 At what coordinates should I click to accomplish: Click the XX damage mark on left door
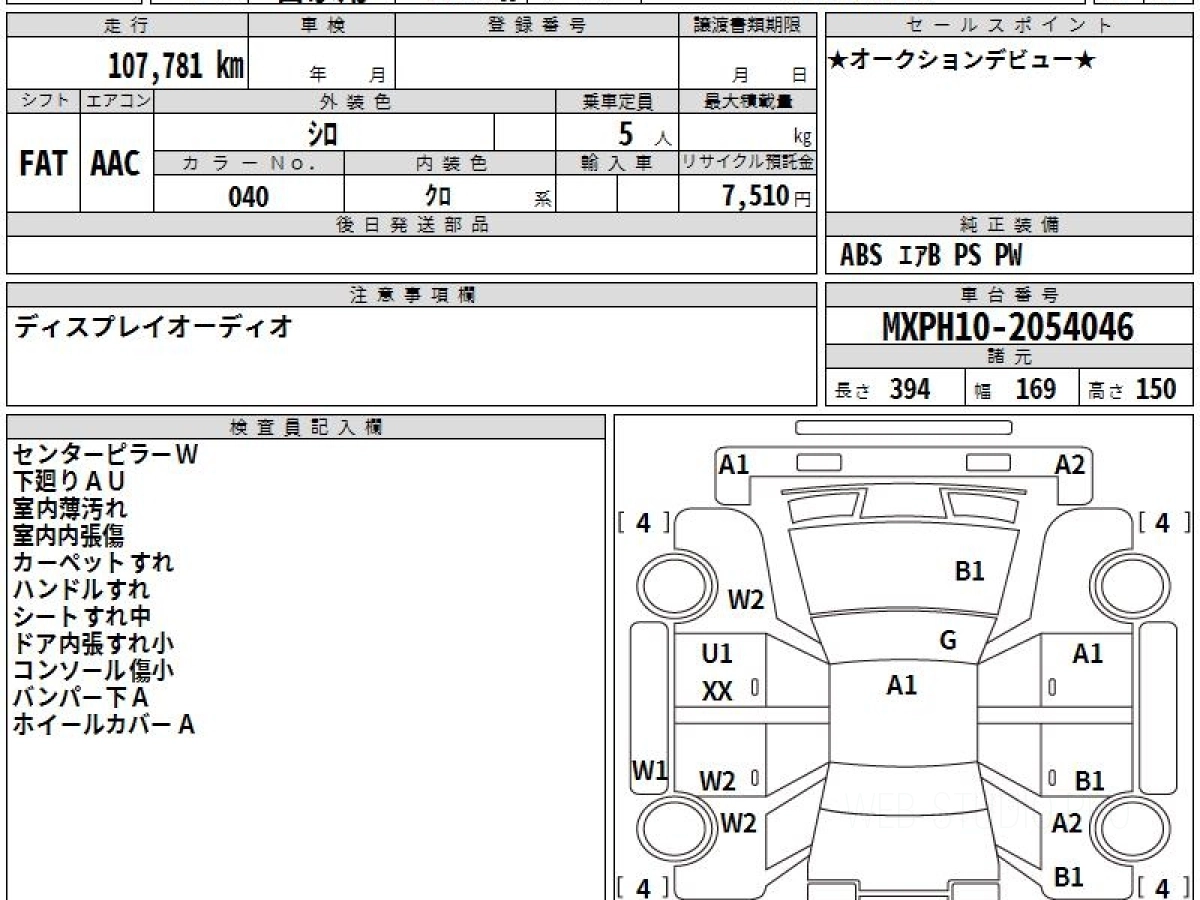click(717, 690)
